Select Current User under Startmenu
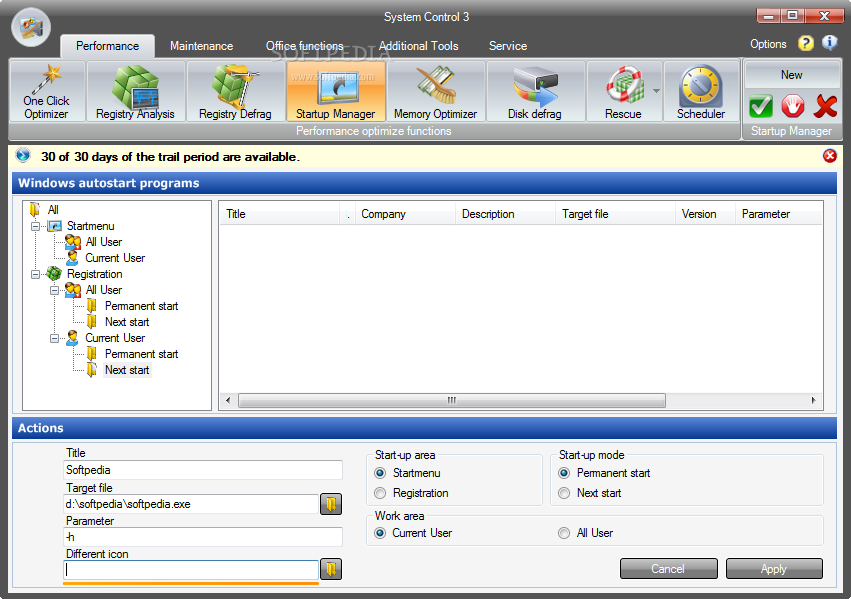 [115, 258]
